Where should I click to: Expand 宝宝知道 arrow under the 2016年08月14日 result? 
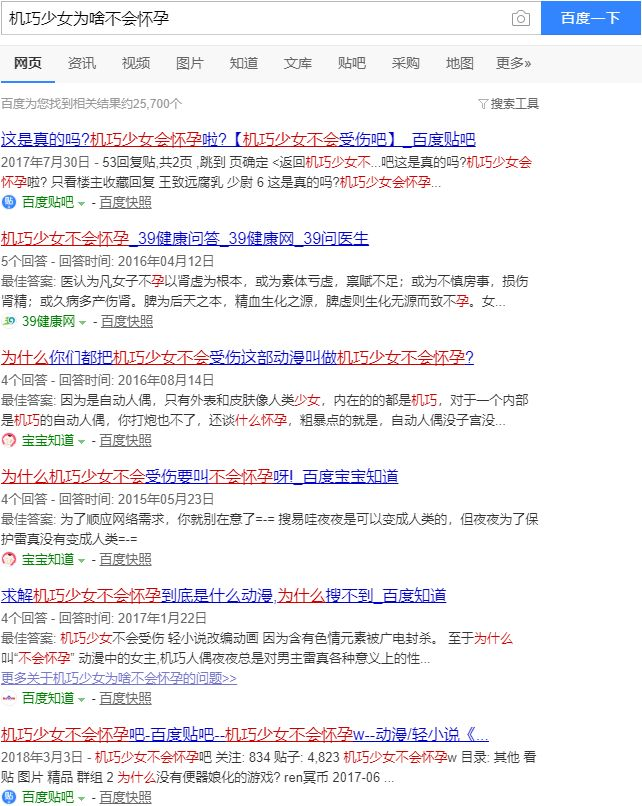coord(81,442)
